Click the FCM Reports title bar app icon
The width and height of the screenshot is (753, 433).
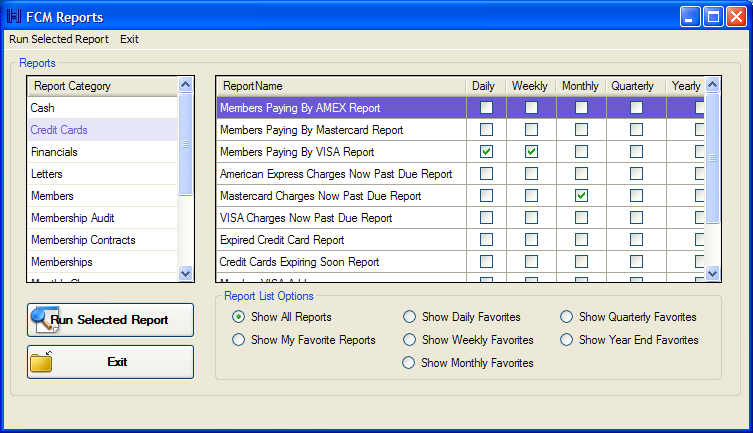click(14, 16)
